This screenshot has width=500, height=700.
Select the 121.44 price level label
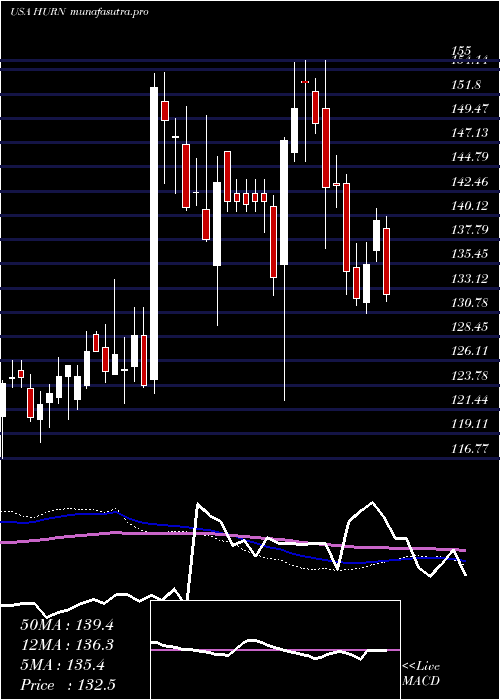tap(470, 400)
